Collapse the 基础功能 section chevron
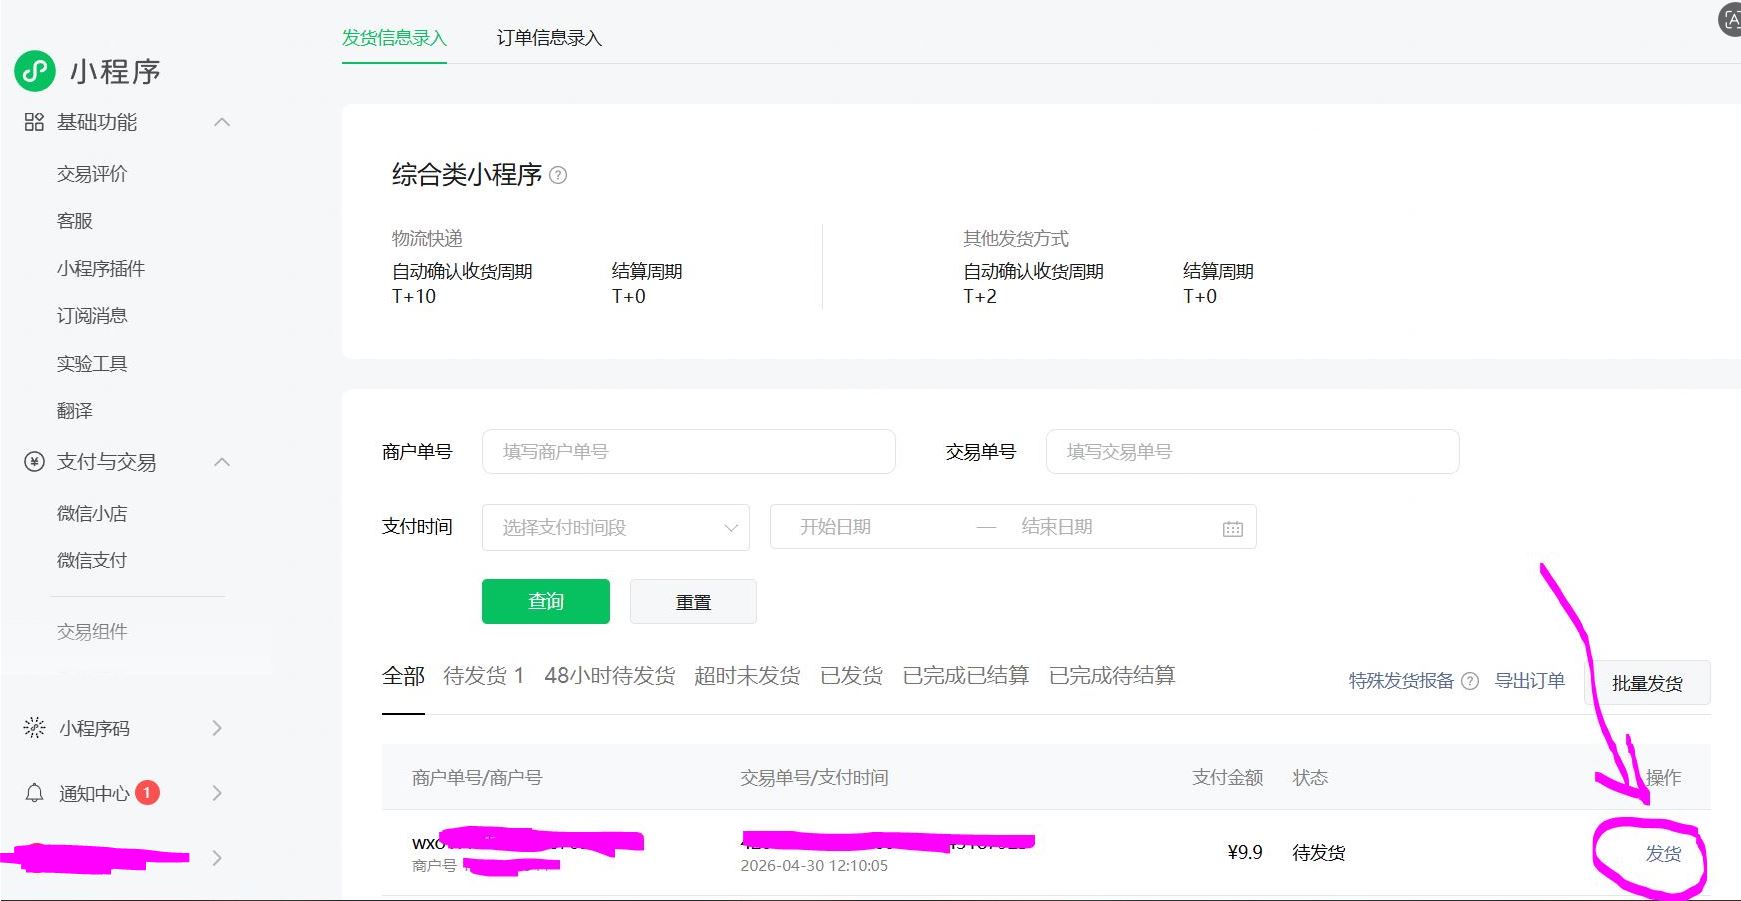 point(222,122)
